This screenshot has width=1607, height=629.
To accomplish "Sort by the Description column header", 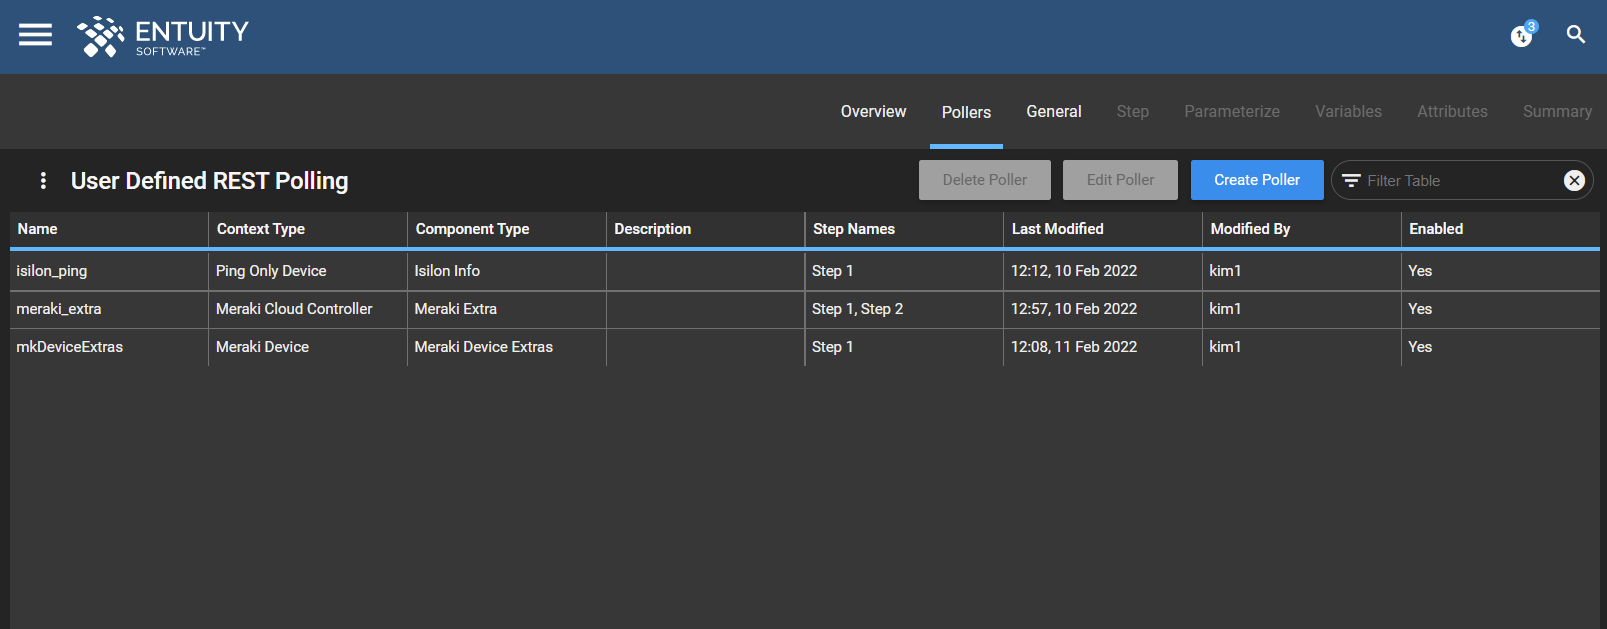I will click(x=705, y=229).
